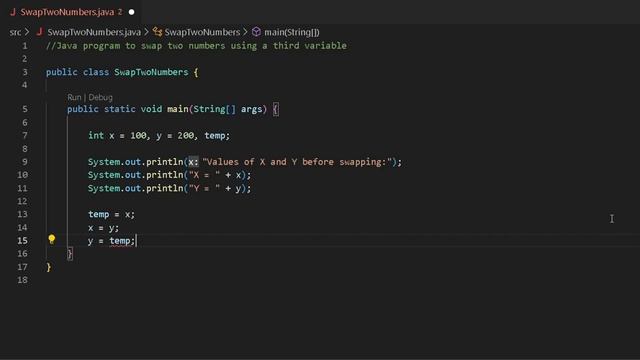Screen dimensions: 640x360
Task: Select the main(String[]) method breadcrumb
Action: coord(291,32)
